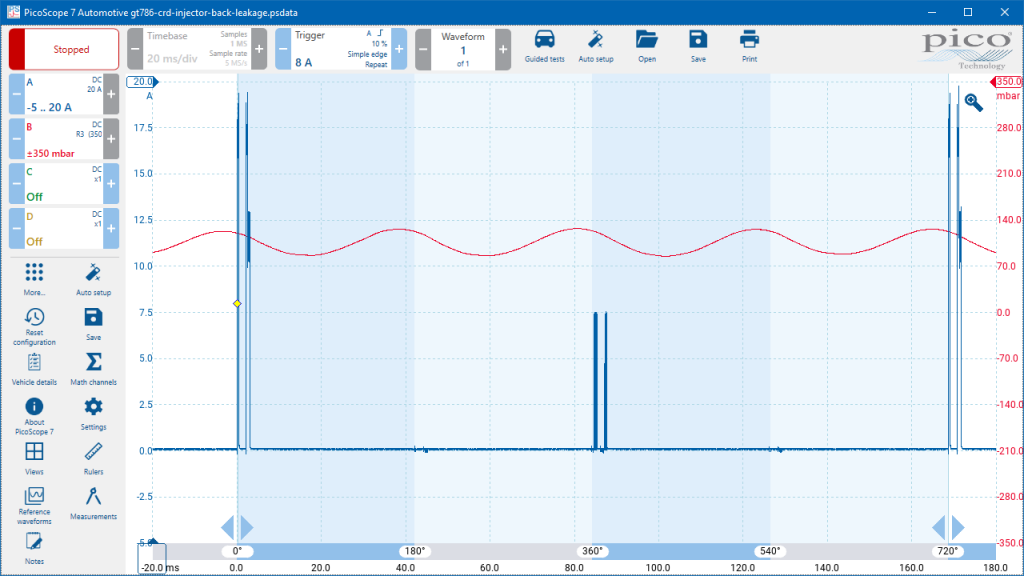Click the 360° rotation ruler marker

point(592,551)
